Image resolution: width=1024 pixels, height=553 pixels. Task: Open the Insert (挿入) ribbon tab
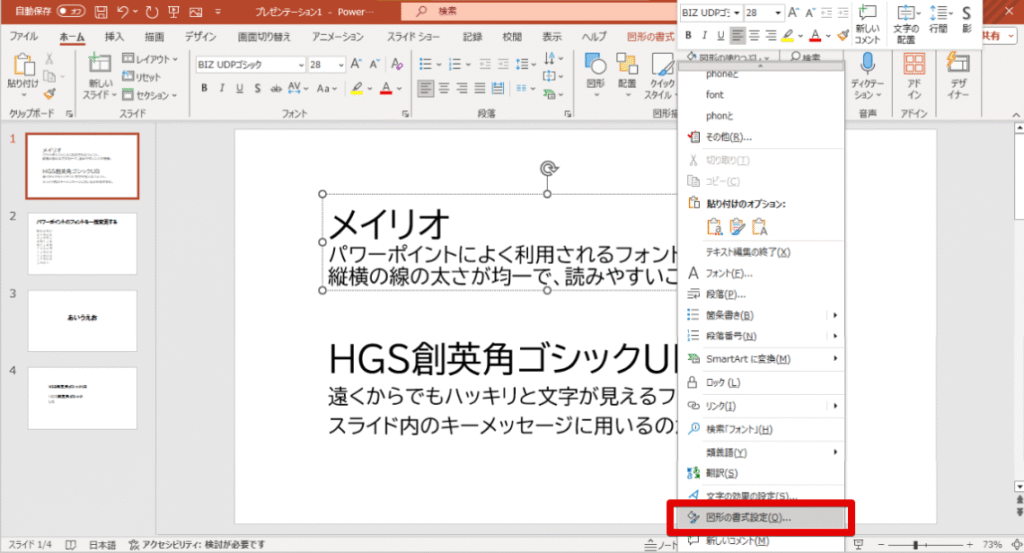114,37
